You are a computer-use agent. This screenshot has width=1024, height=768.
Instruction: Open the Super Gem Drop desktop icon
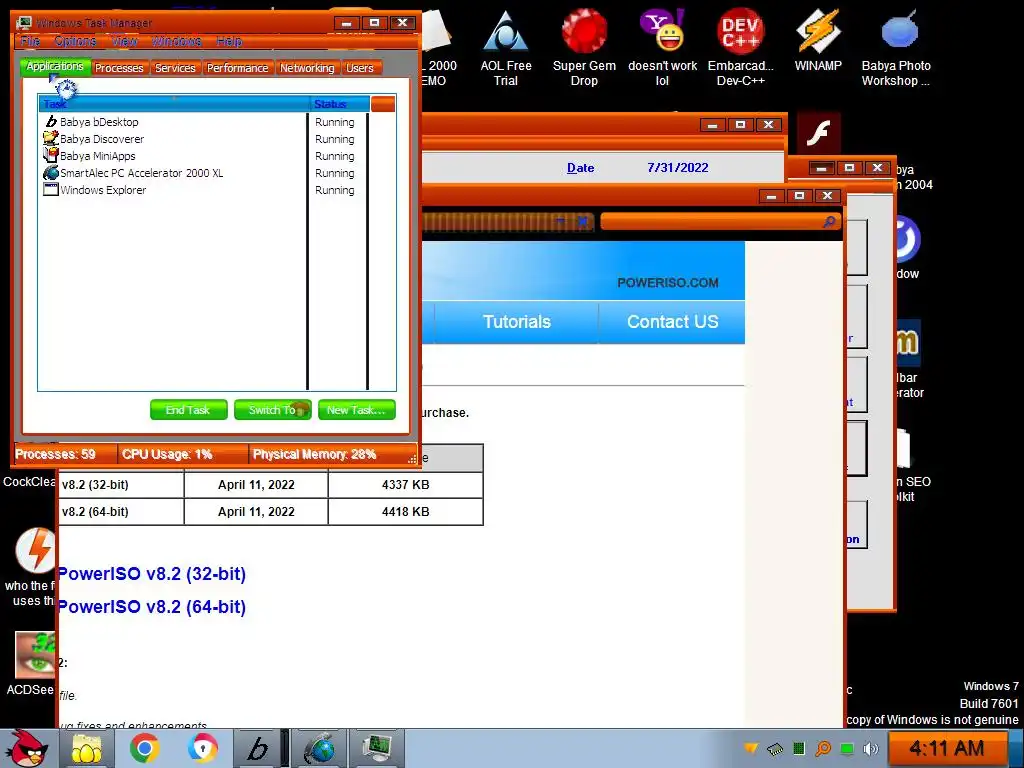584,48
